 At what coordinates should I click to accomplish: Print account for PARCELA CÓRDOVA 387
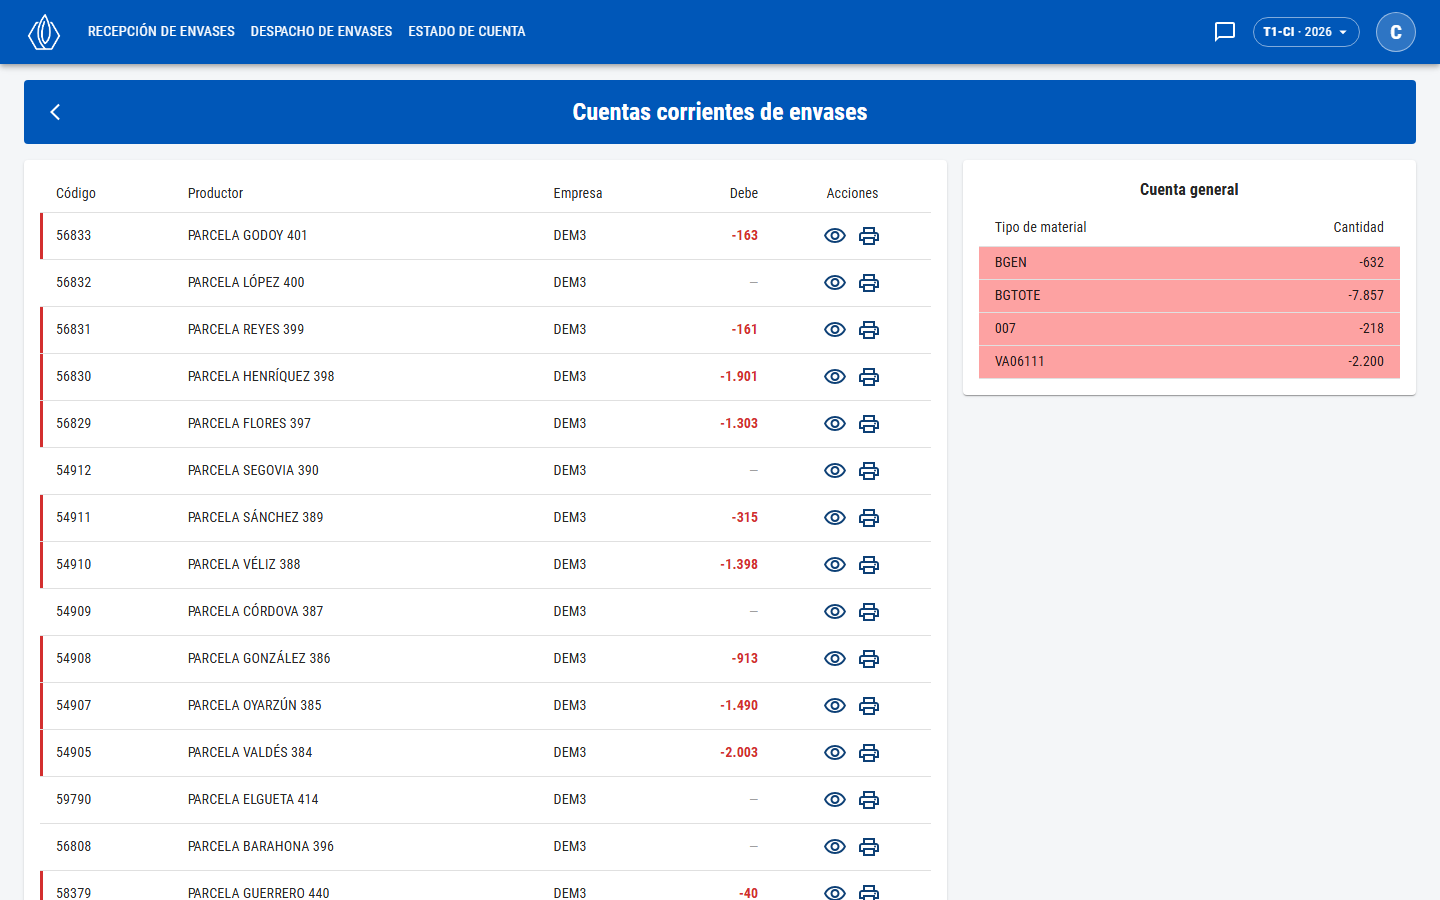pyautogui.click(x=869, y=612)
